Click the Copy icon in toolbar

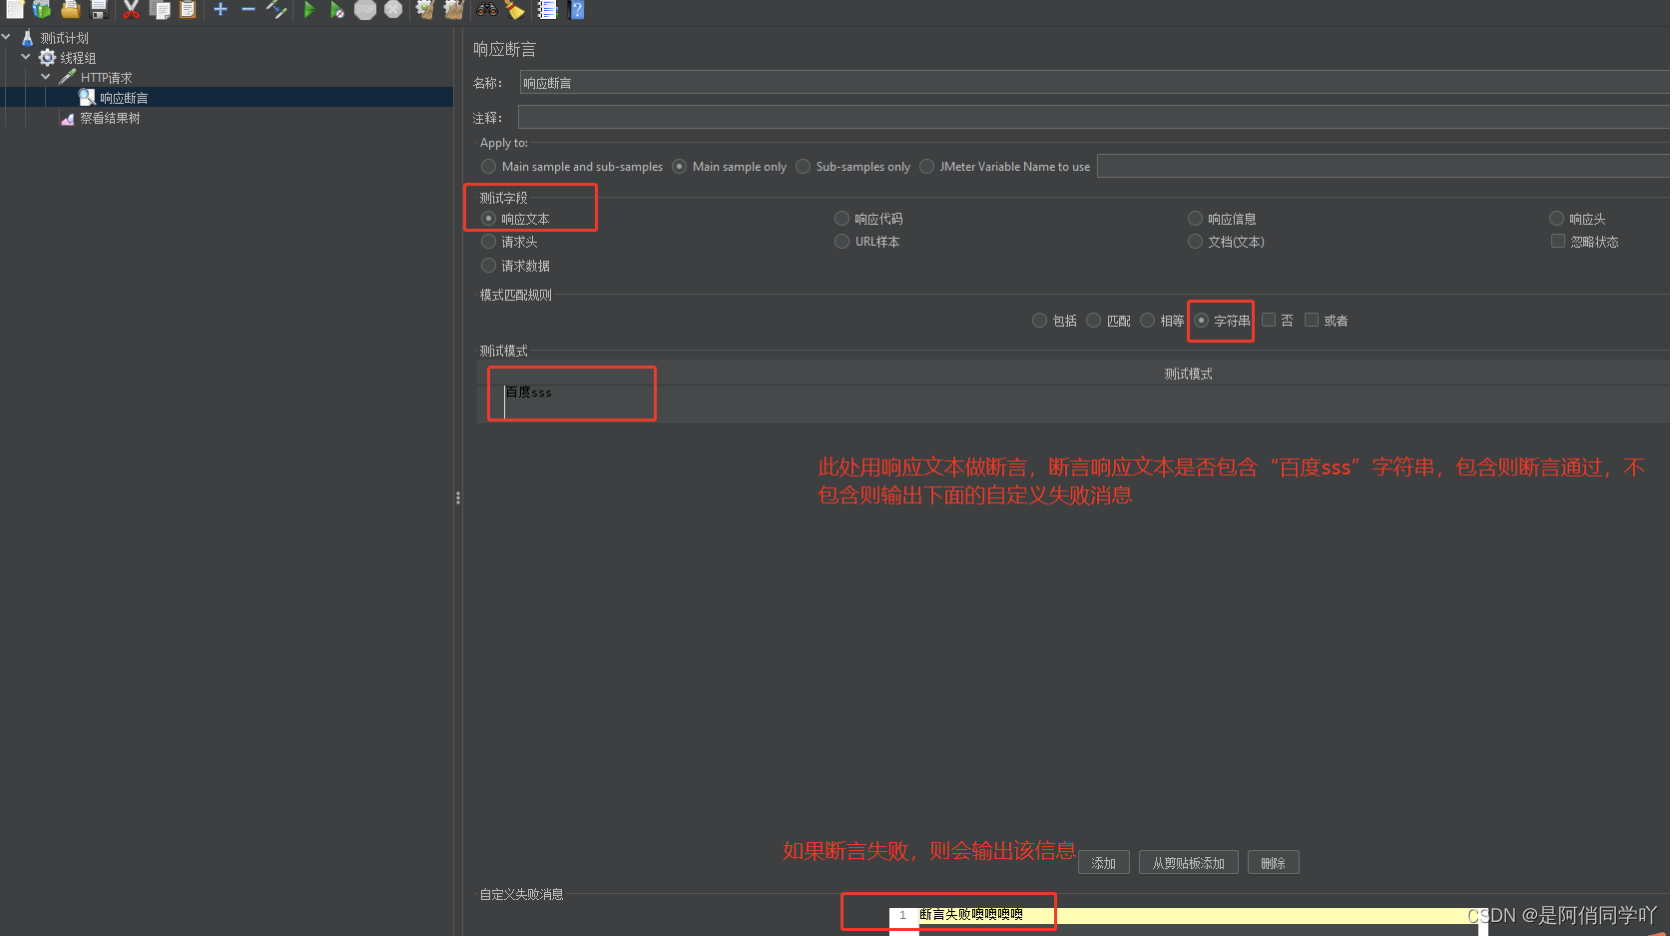click(159, 9)
